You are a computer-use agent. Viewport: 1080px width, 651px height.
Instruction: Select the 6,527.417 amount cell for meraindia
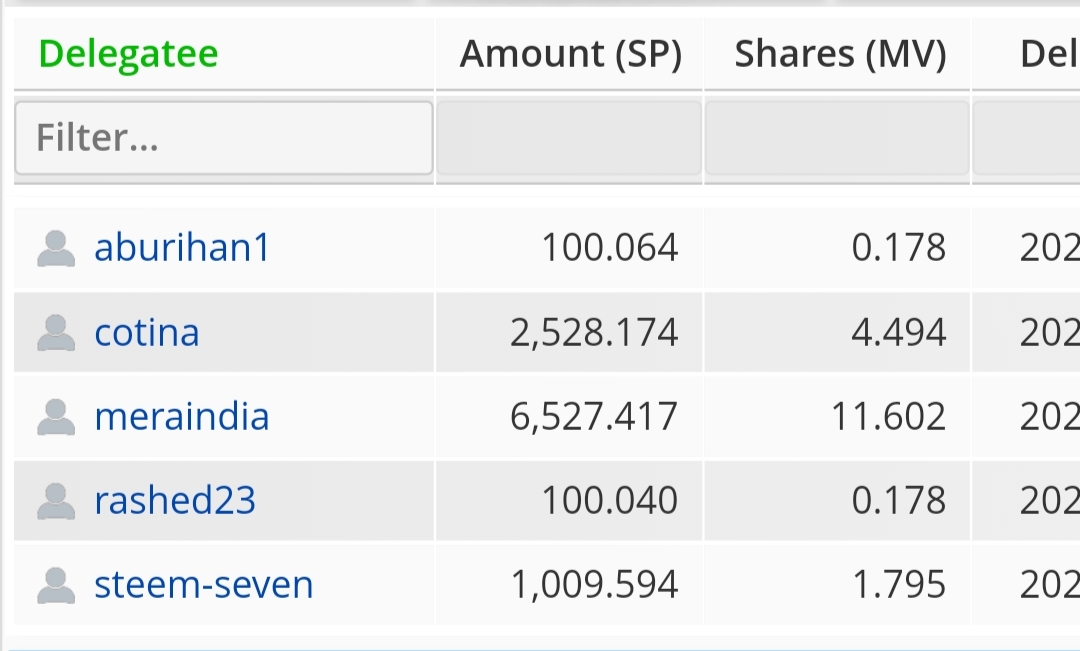[569, 417]
